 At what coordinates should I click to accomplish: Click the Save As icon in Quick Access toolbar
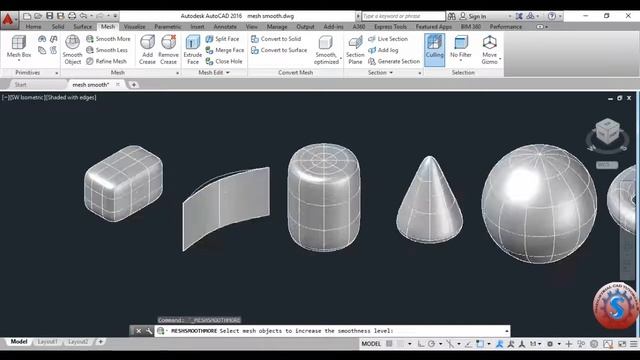coord(60,16)
